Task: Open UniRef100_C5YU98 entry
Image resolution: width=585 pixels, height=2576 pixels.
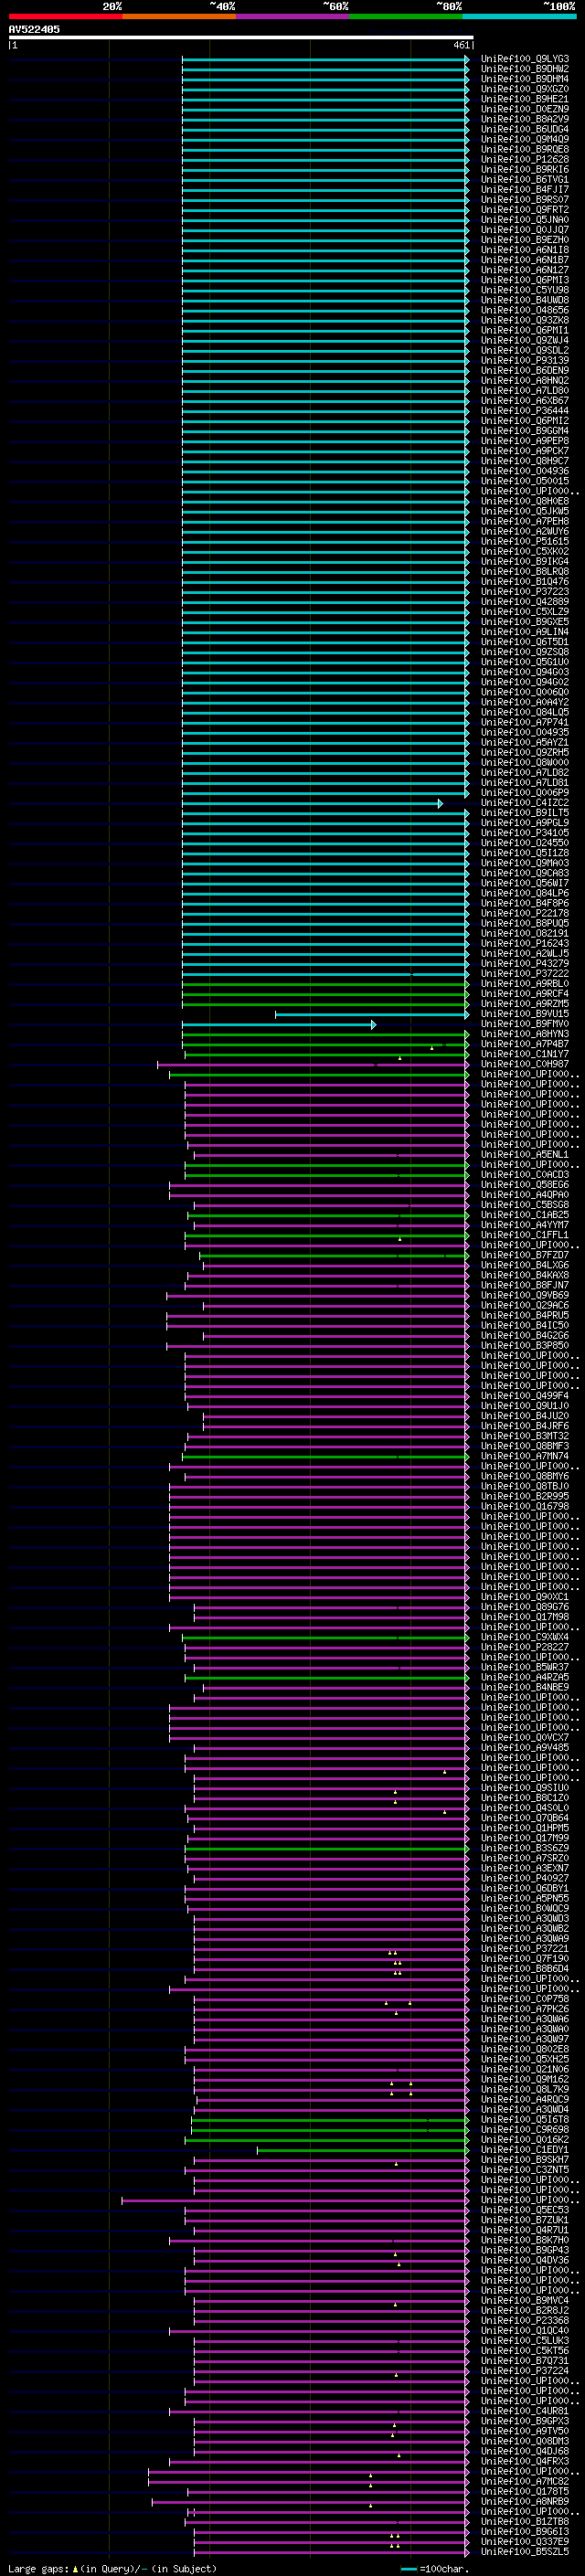Action: [x=525, y=290]
